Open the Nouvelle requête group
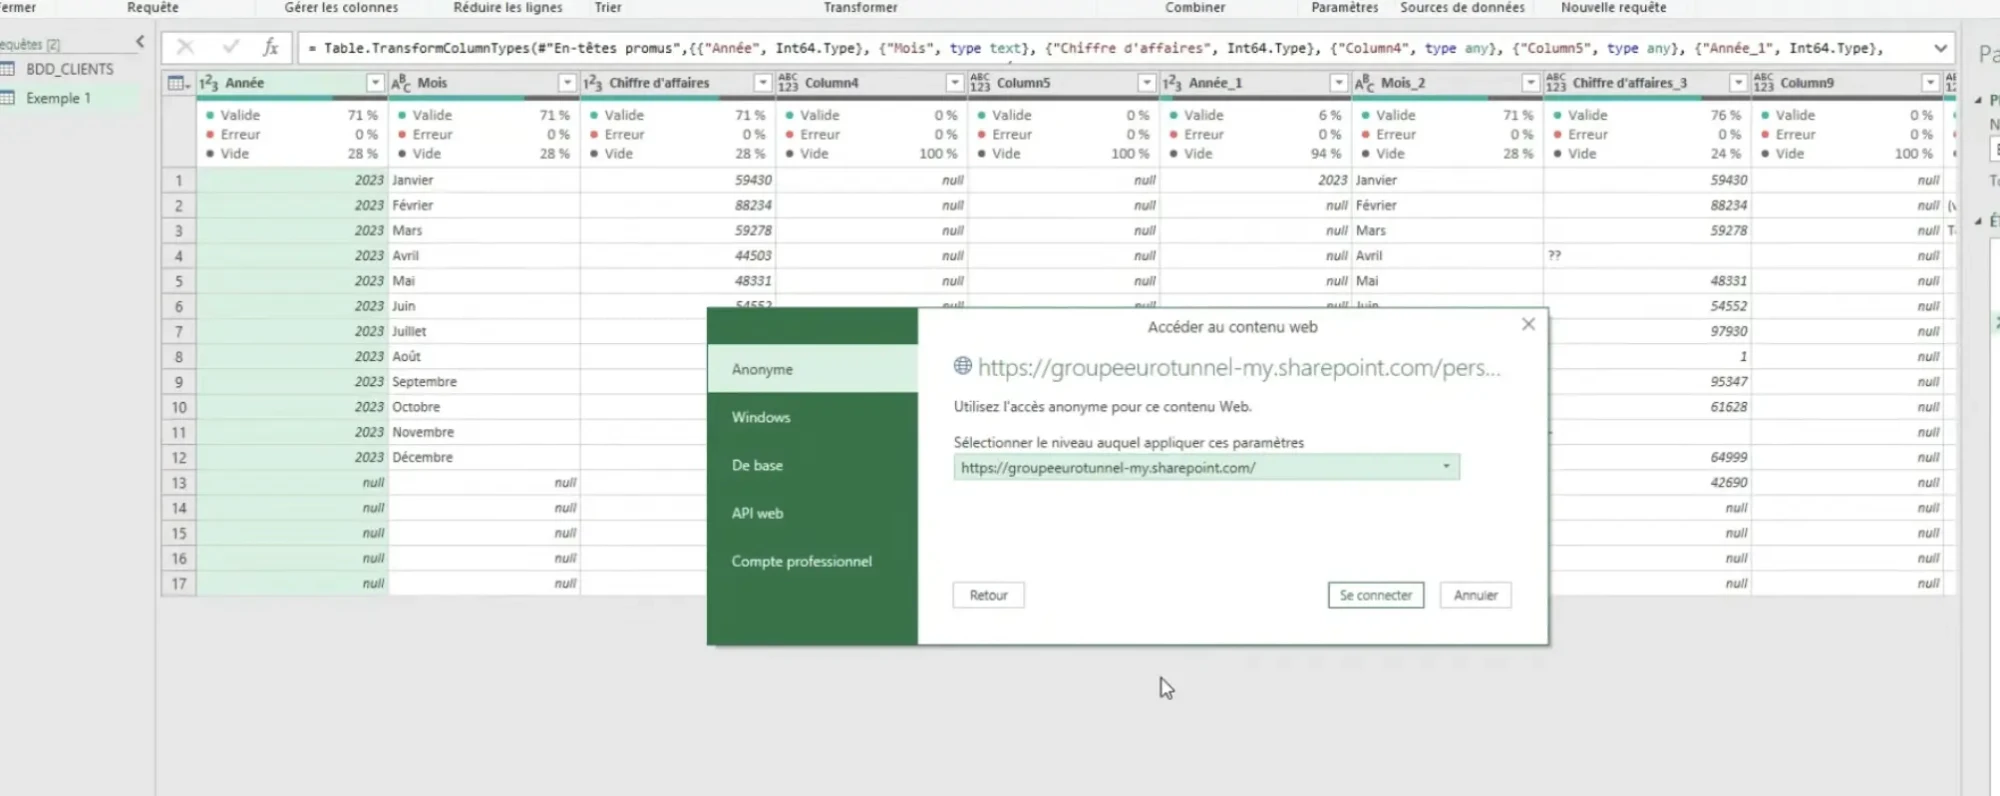2000x796 pixels. tap(1613, 8)
